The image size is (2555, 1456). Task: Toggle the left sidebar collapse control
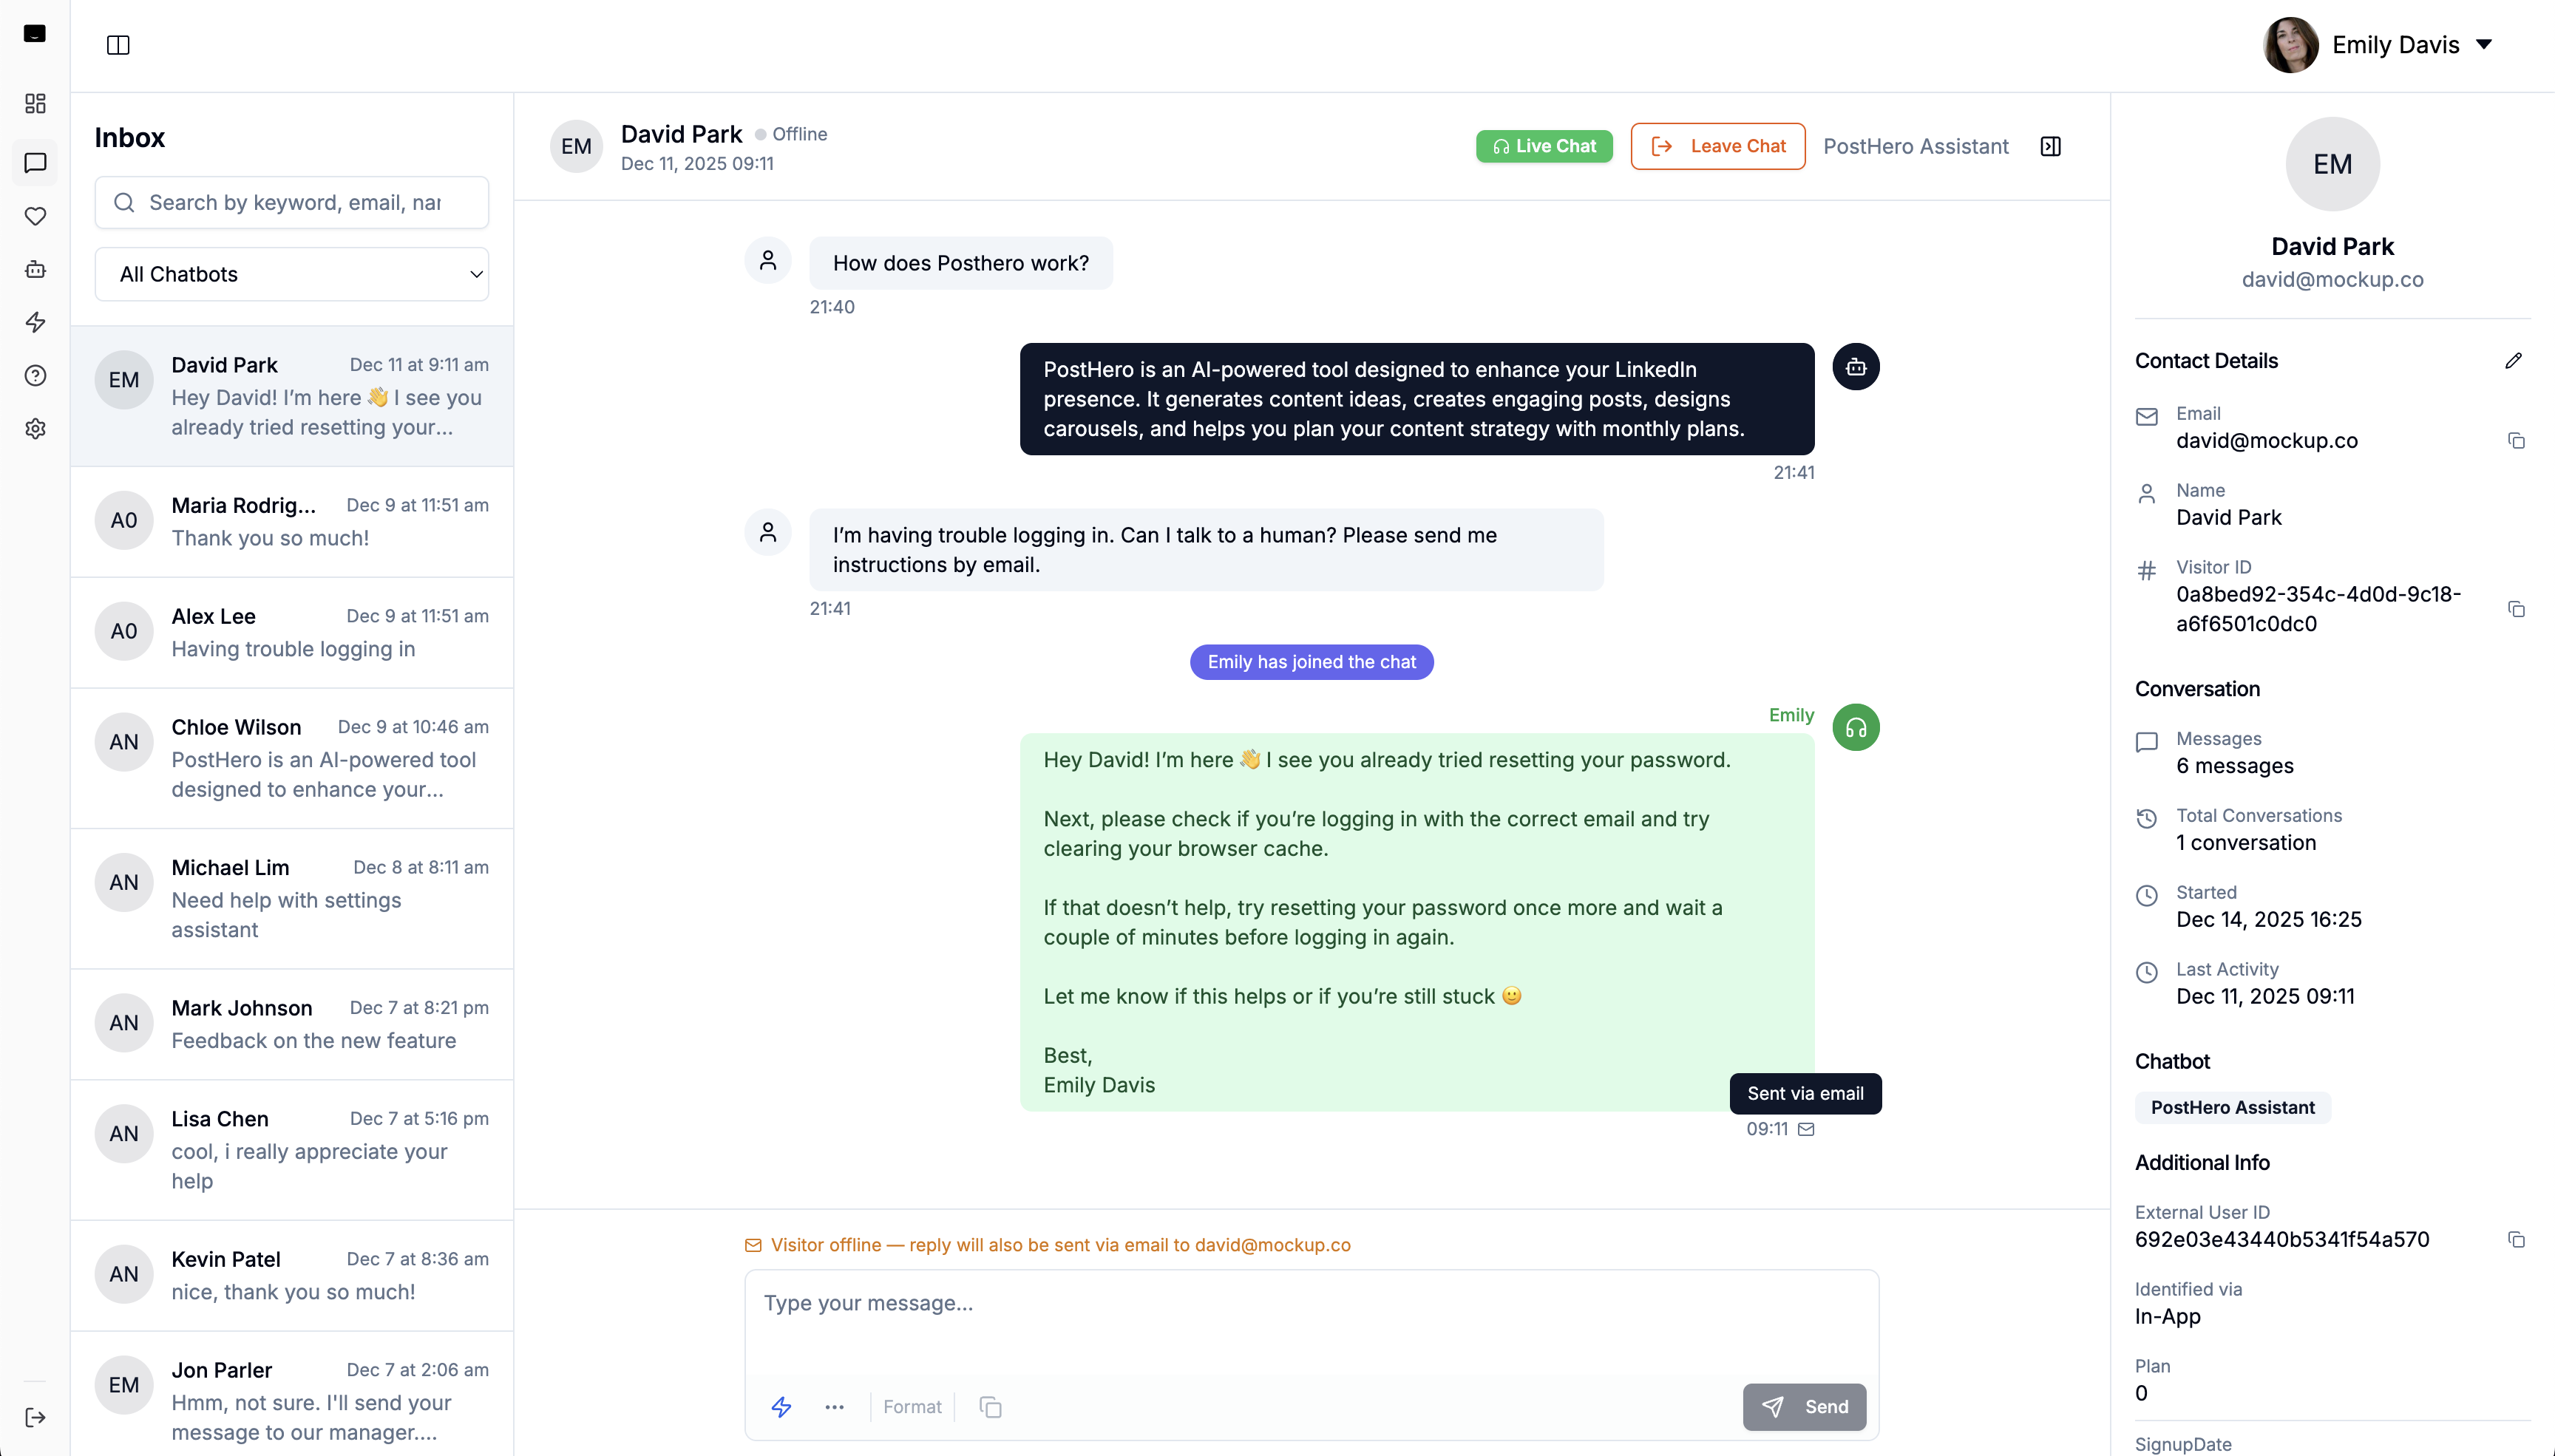pos(119,45)
